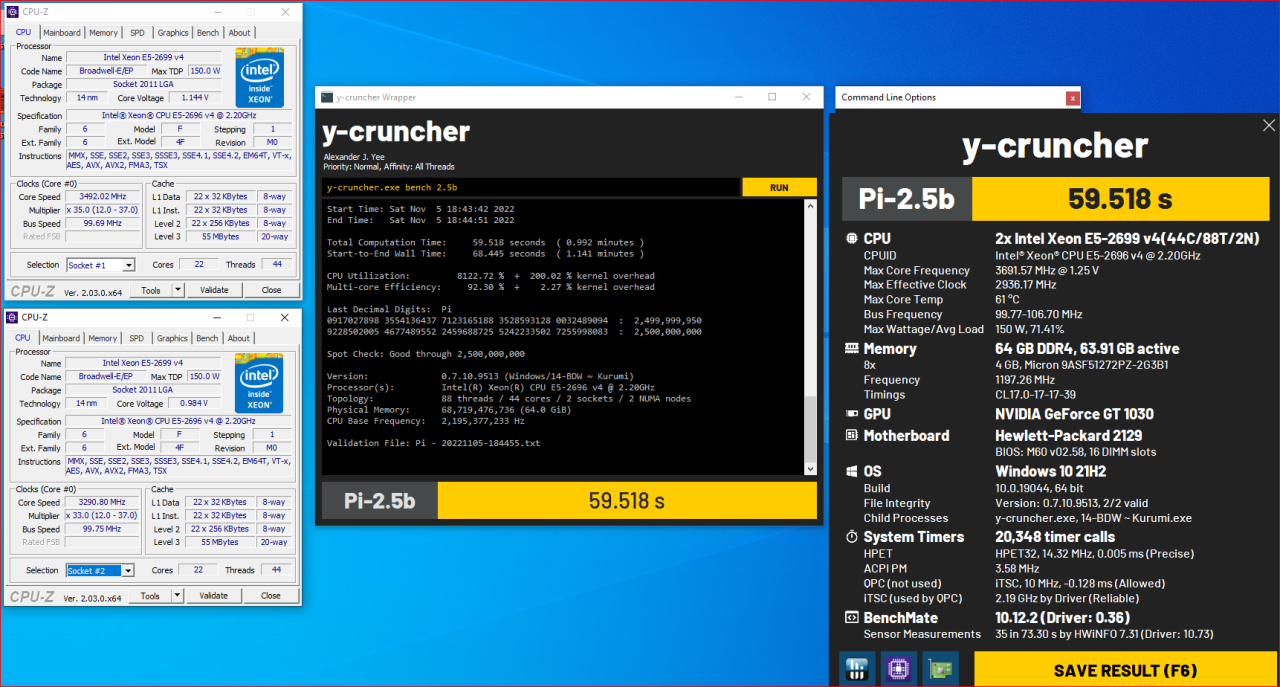
Task: Click the green graphics card icon in BenchMate
Action: point(940,669)
